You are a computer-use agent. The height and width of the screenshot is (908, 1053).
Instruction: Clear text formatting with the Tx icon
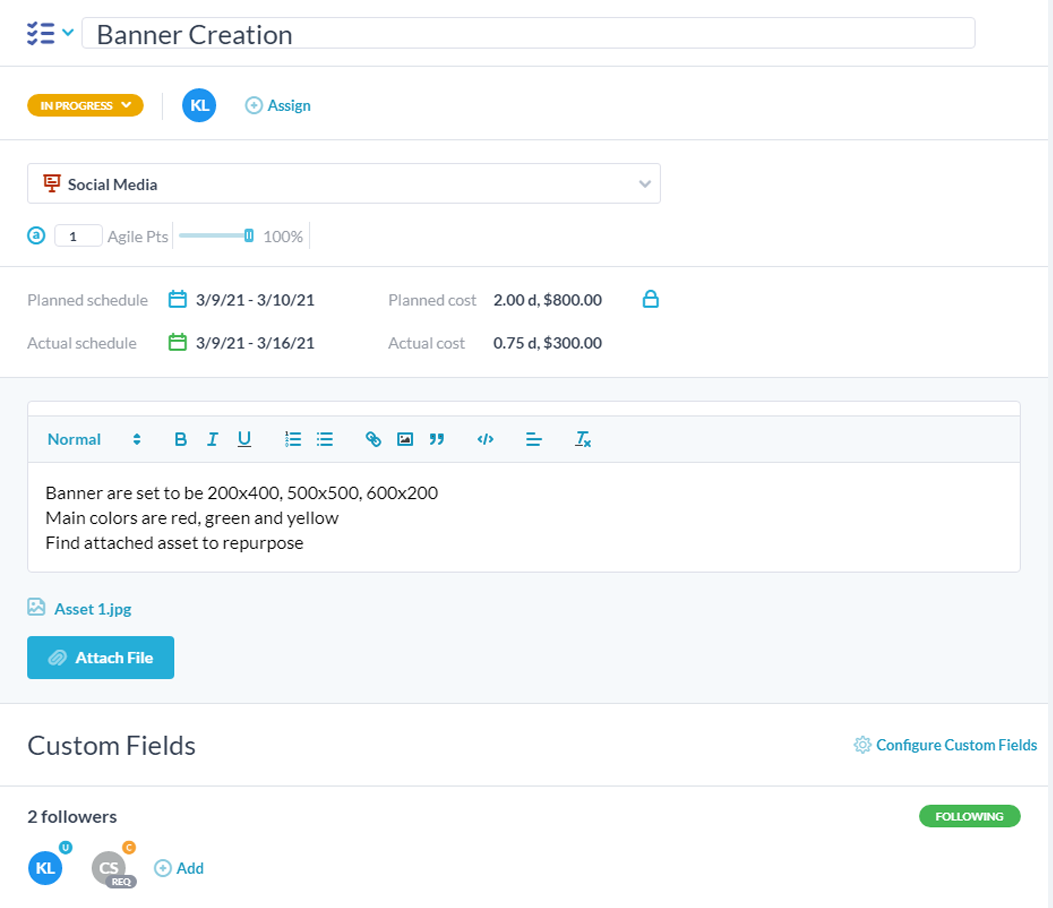[582, 439]
